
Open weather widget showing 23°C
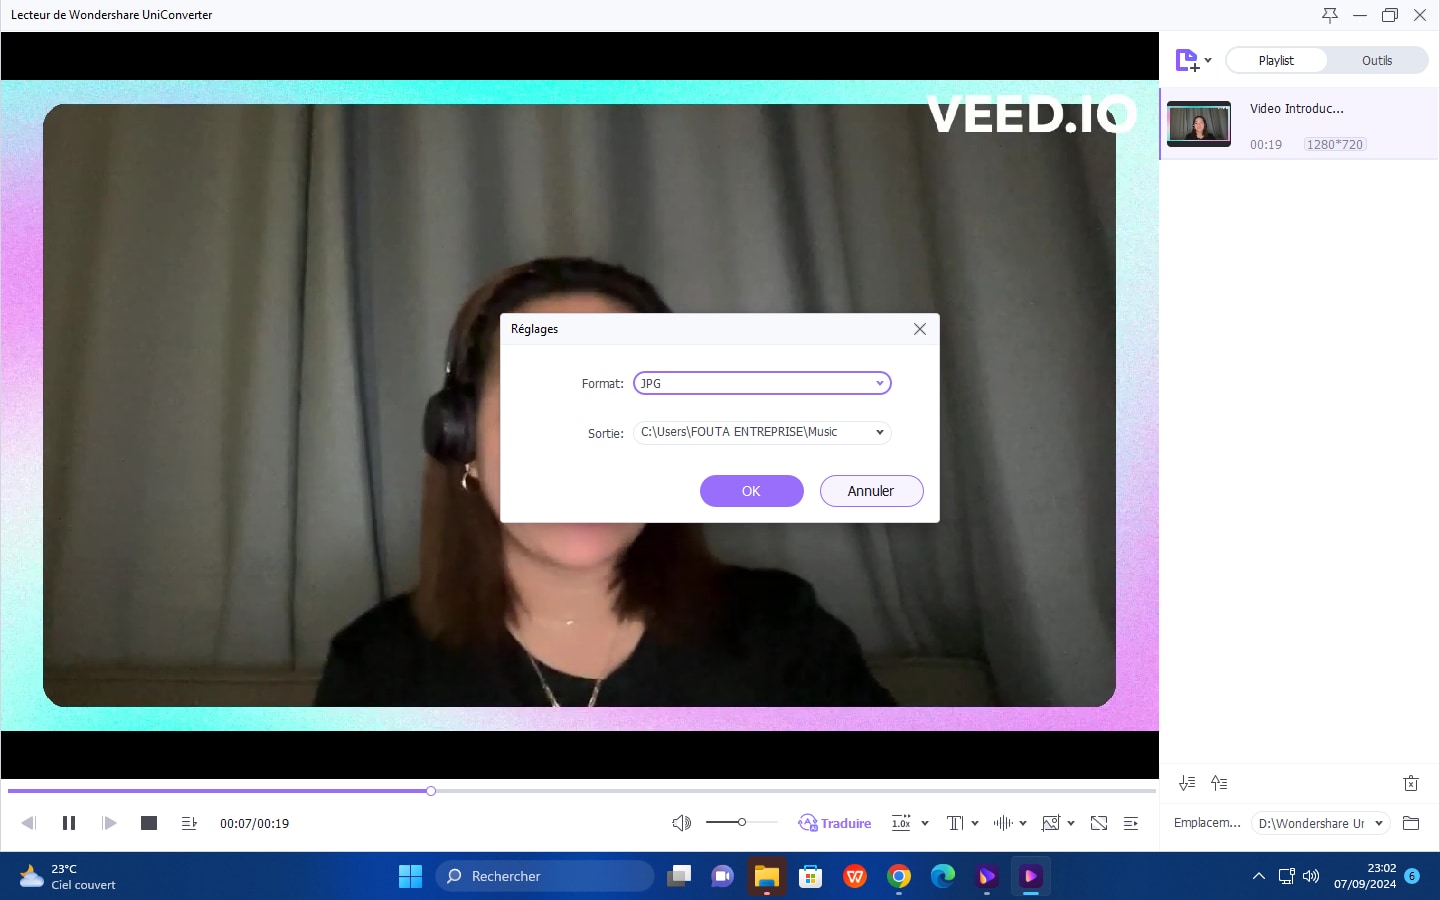tap(68, 876)
